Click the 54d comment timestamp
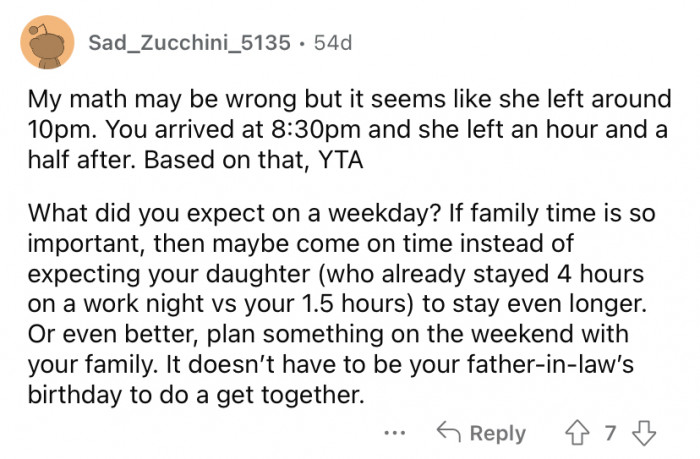 334,43
